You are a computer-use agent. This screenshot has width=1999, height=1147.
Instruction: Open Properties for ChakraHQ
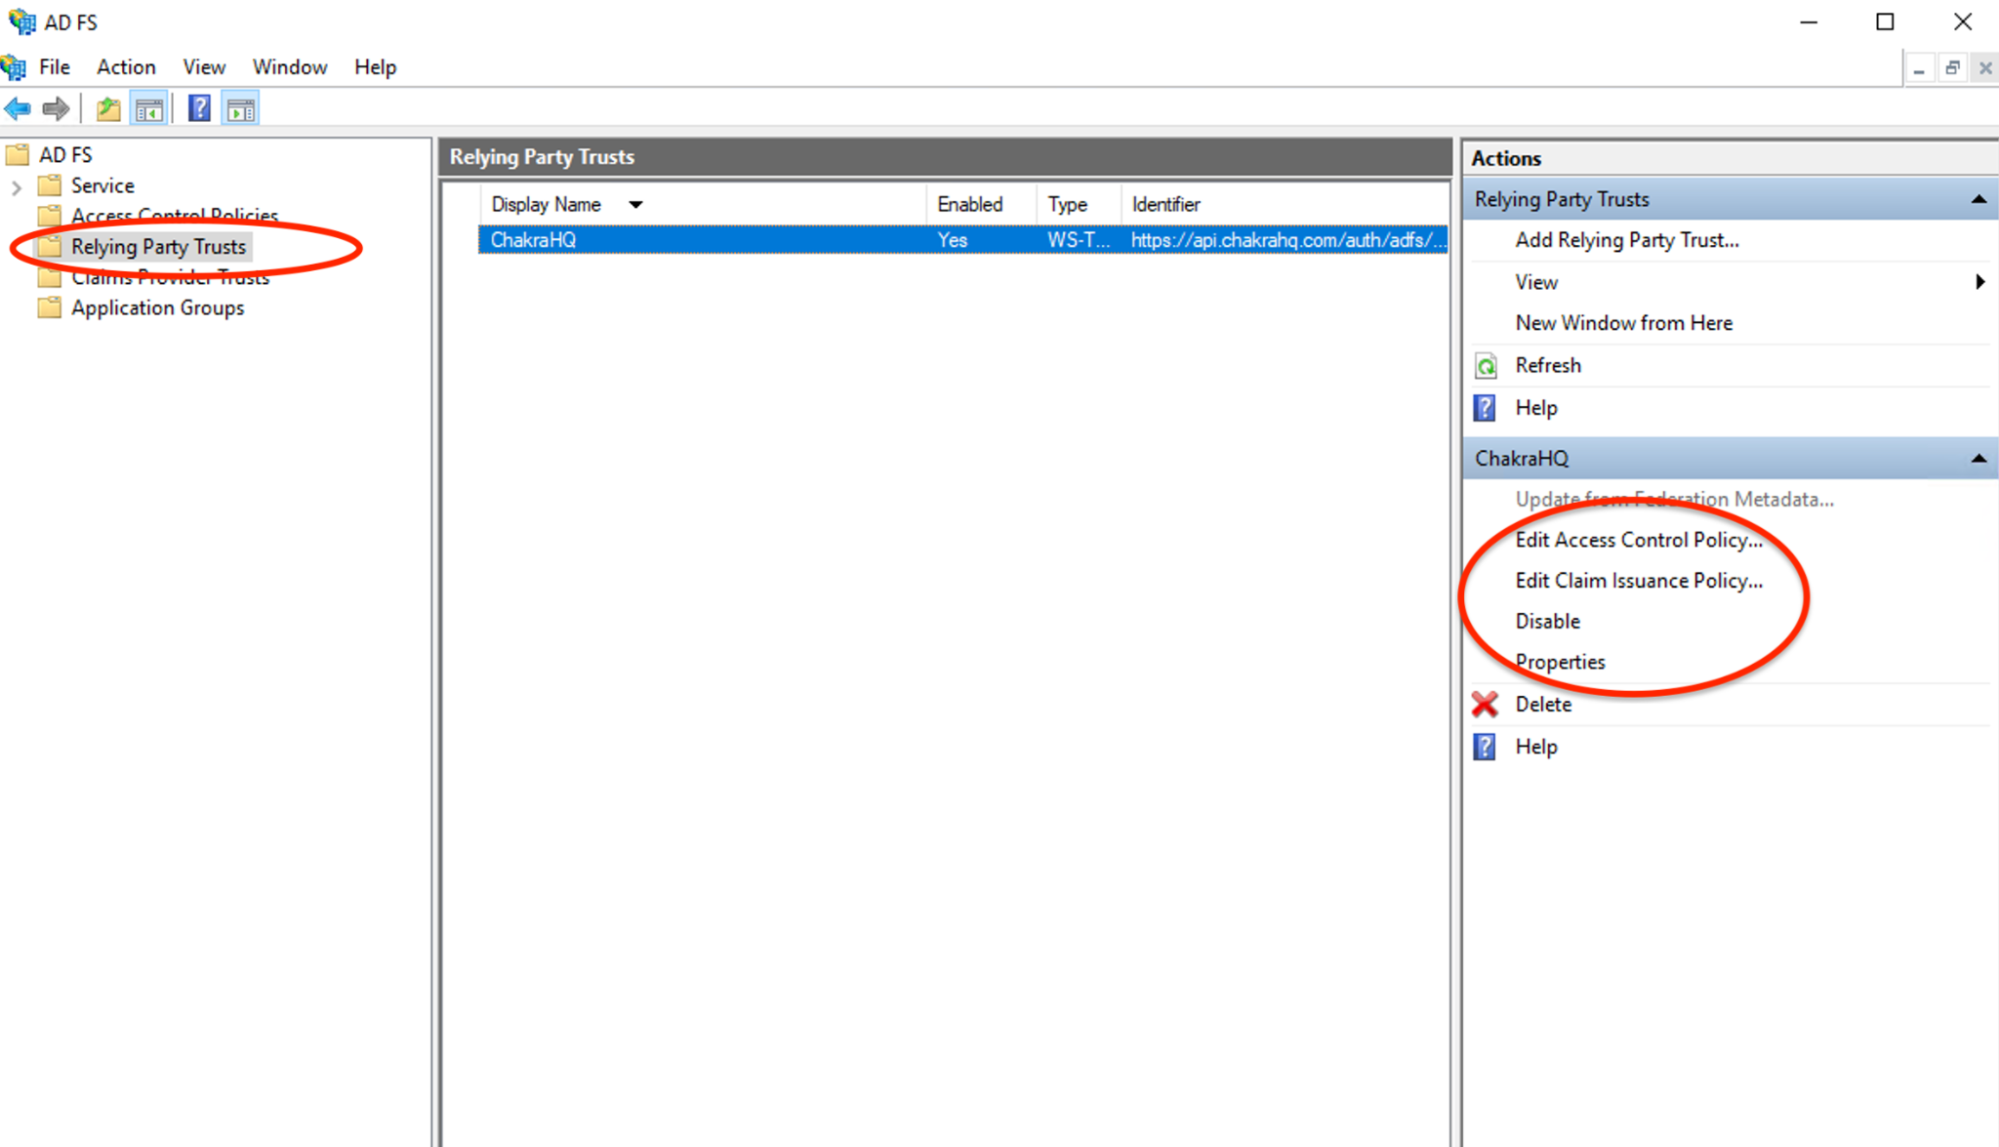[x=1560, y=662]
